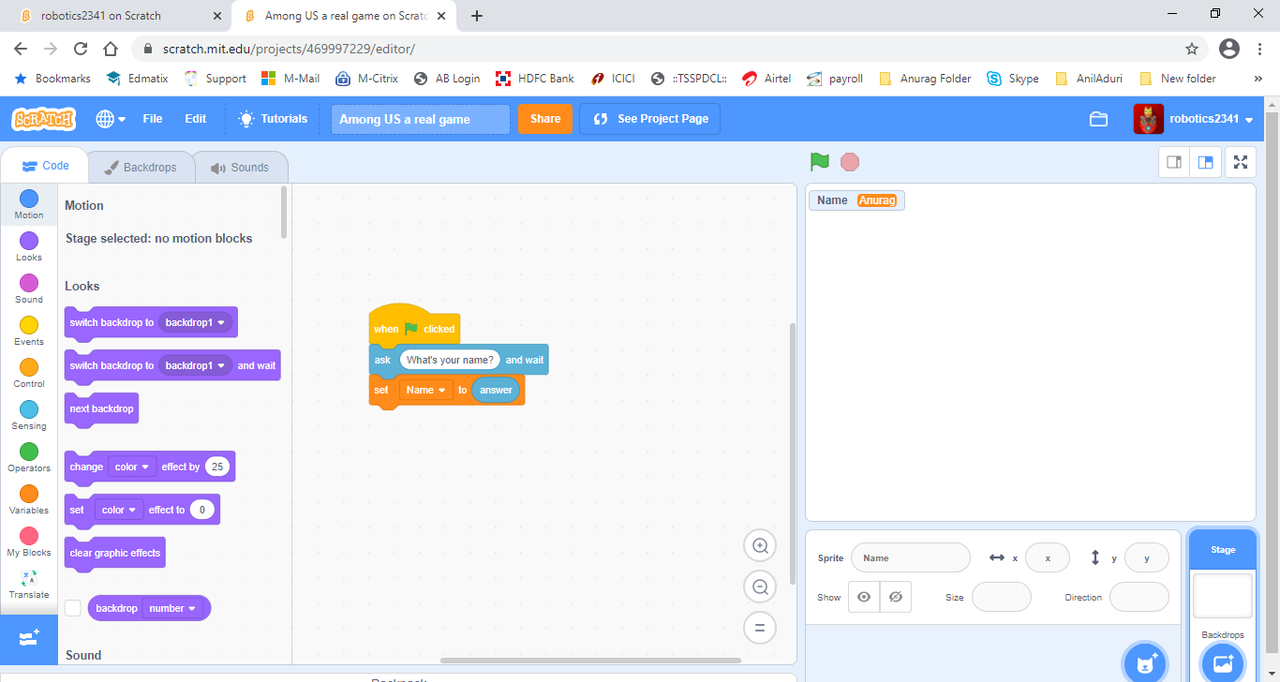Click the workspace vertical scrollbar
1280x682 pixels.
(793, 453)
